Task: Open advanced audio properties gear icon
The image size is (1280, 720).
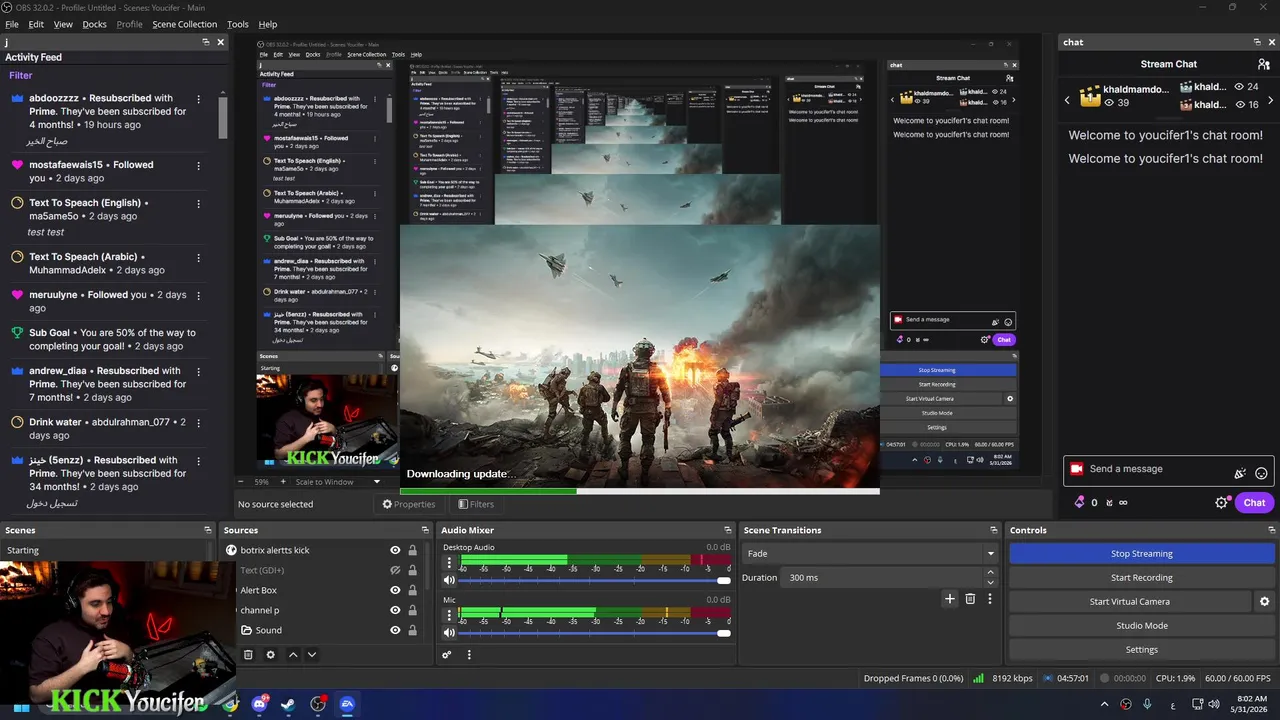Action: tap(447, 655)
